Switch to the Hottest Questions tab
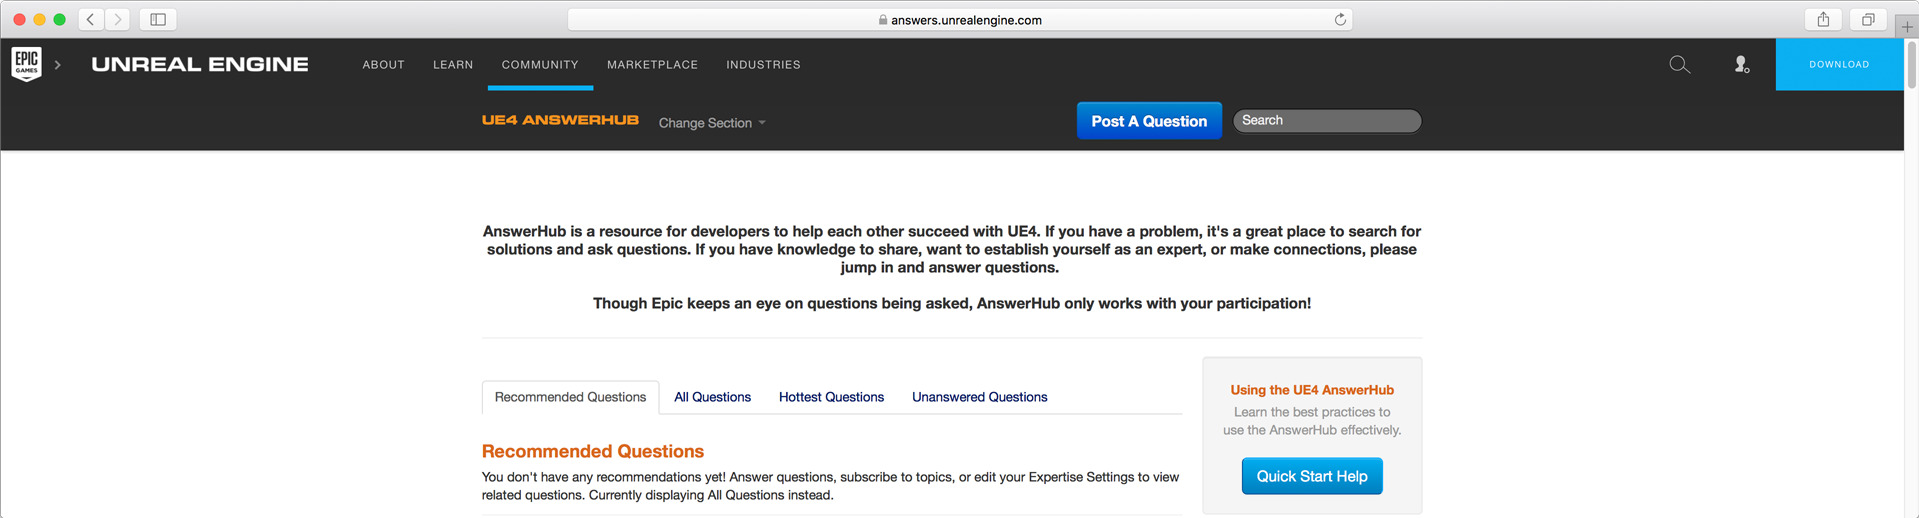The width and height of the screenshot is (1919, 518). [x=831, y=397]
